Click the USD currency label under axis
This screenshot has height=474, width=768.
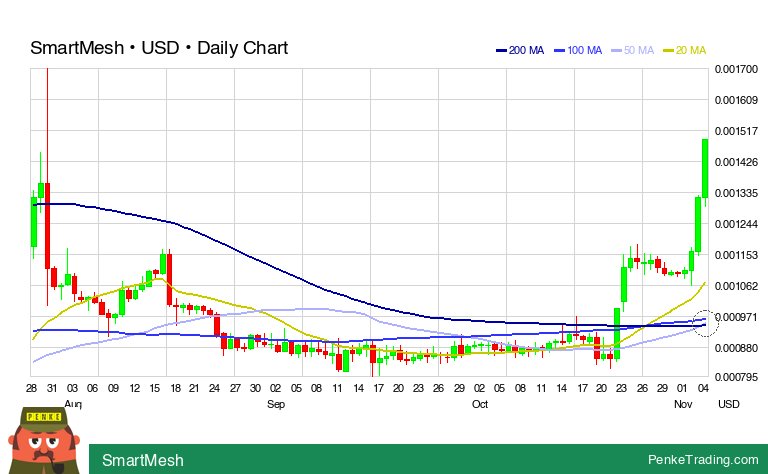point(728,404)
